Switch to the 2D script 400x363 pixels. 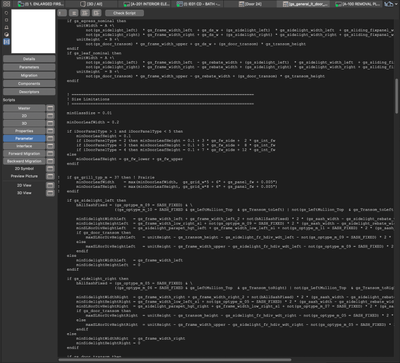pyautogui.click(x=24, y=116)
